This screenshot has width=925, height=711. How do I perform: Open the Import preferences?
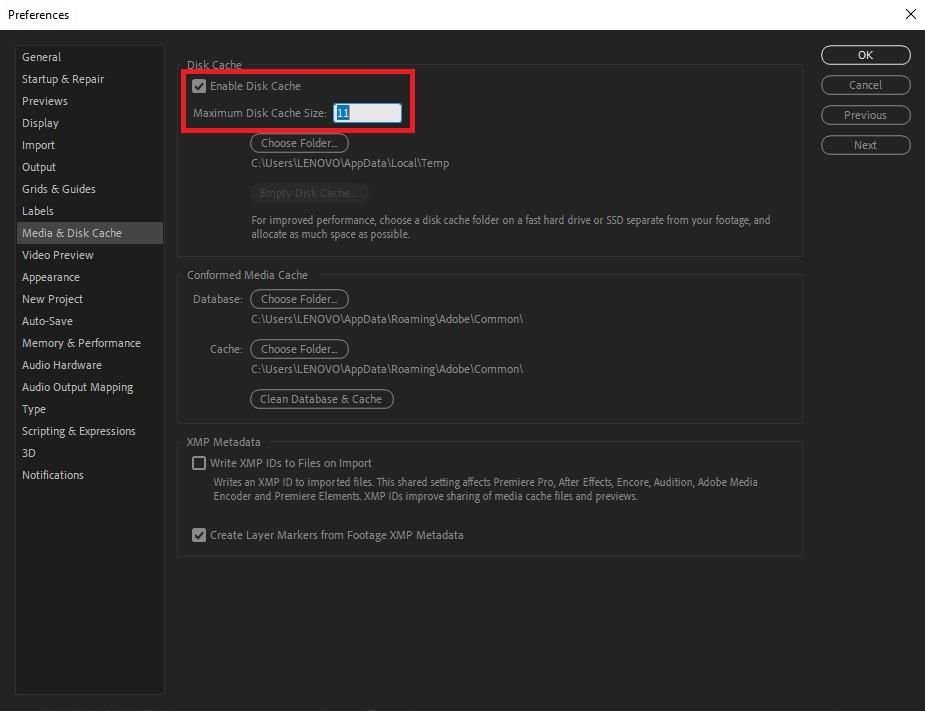tap(38, 145)
